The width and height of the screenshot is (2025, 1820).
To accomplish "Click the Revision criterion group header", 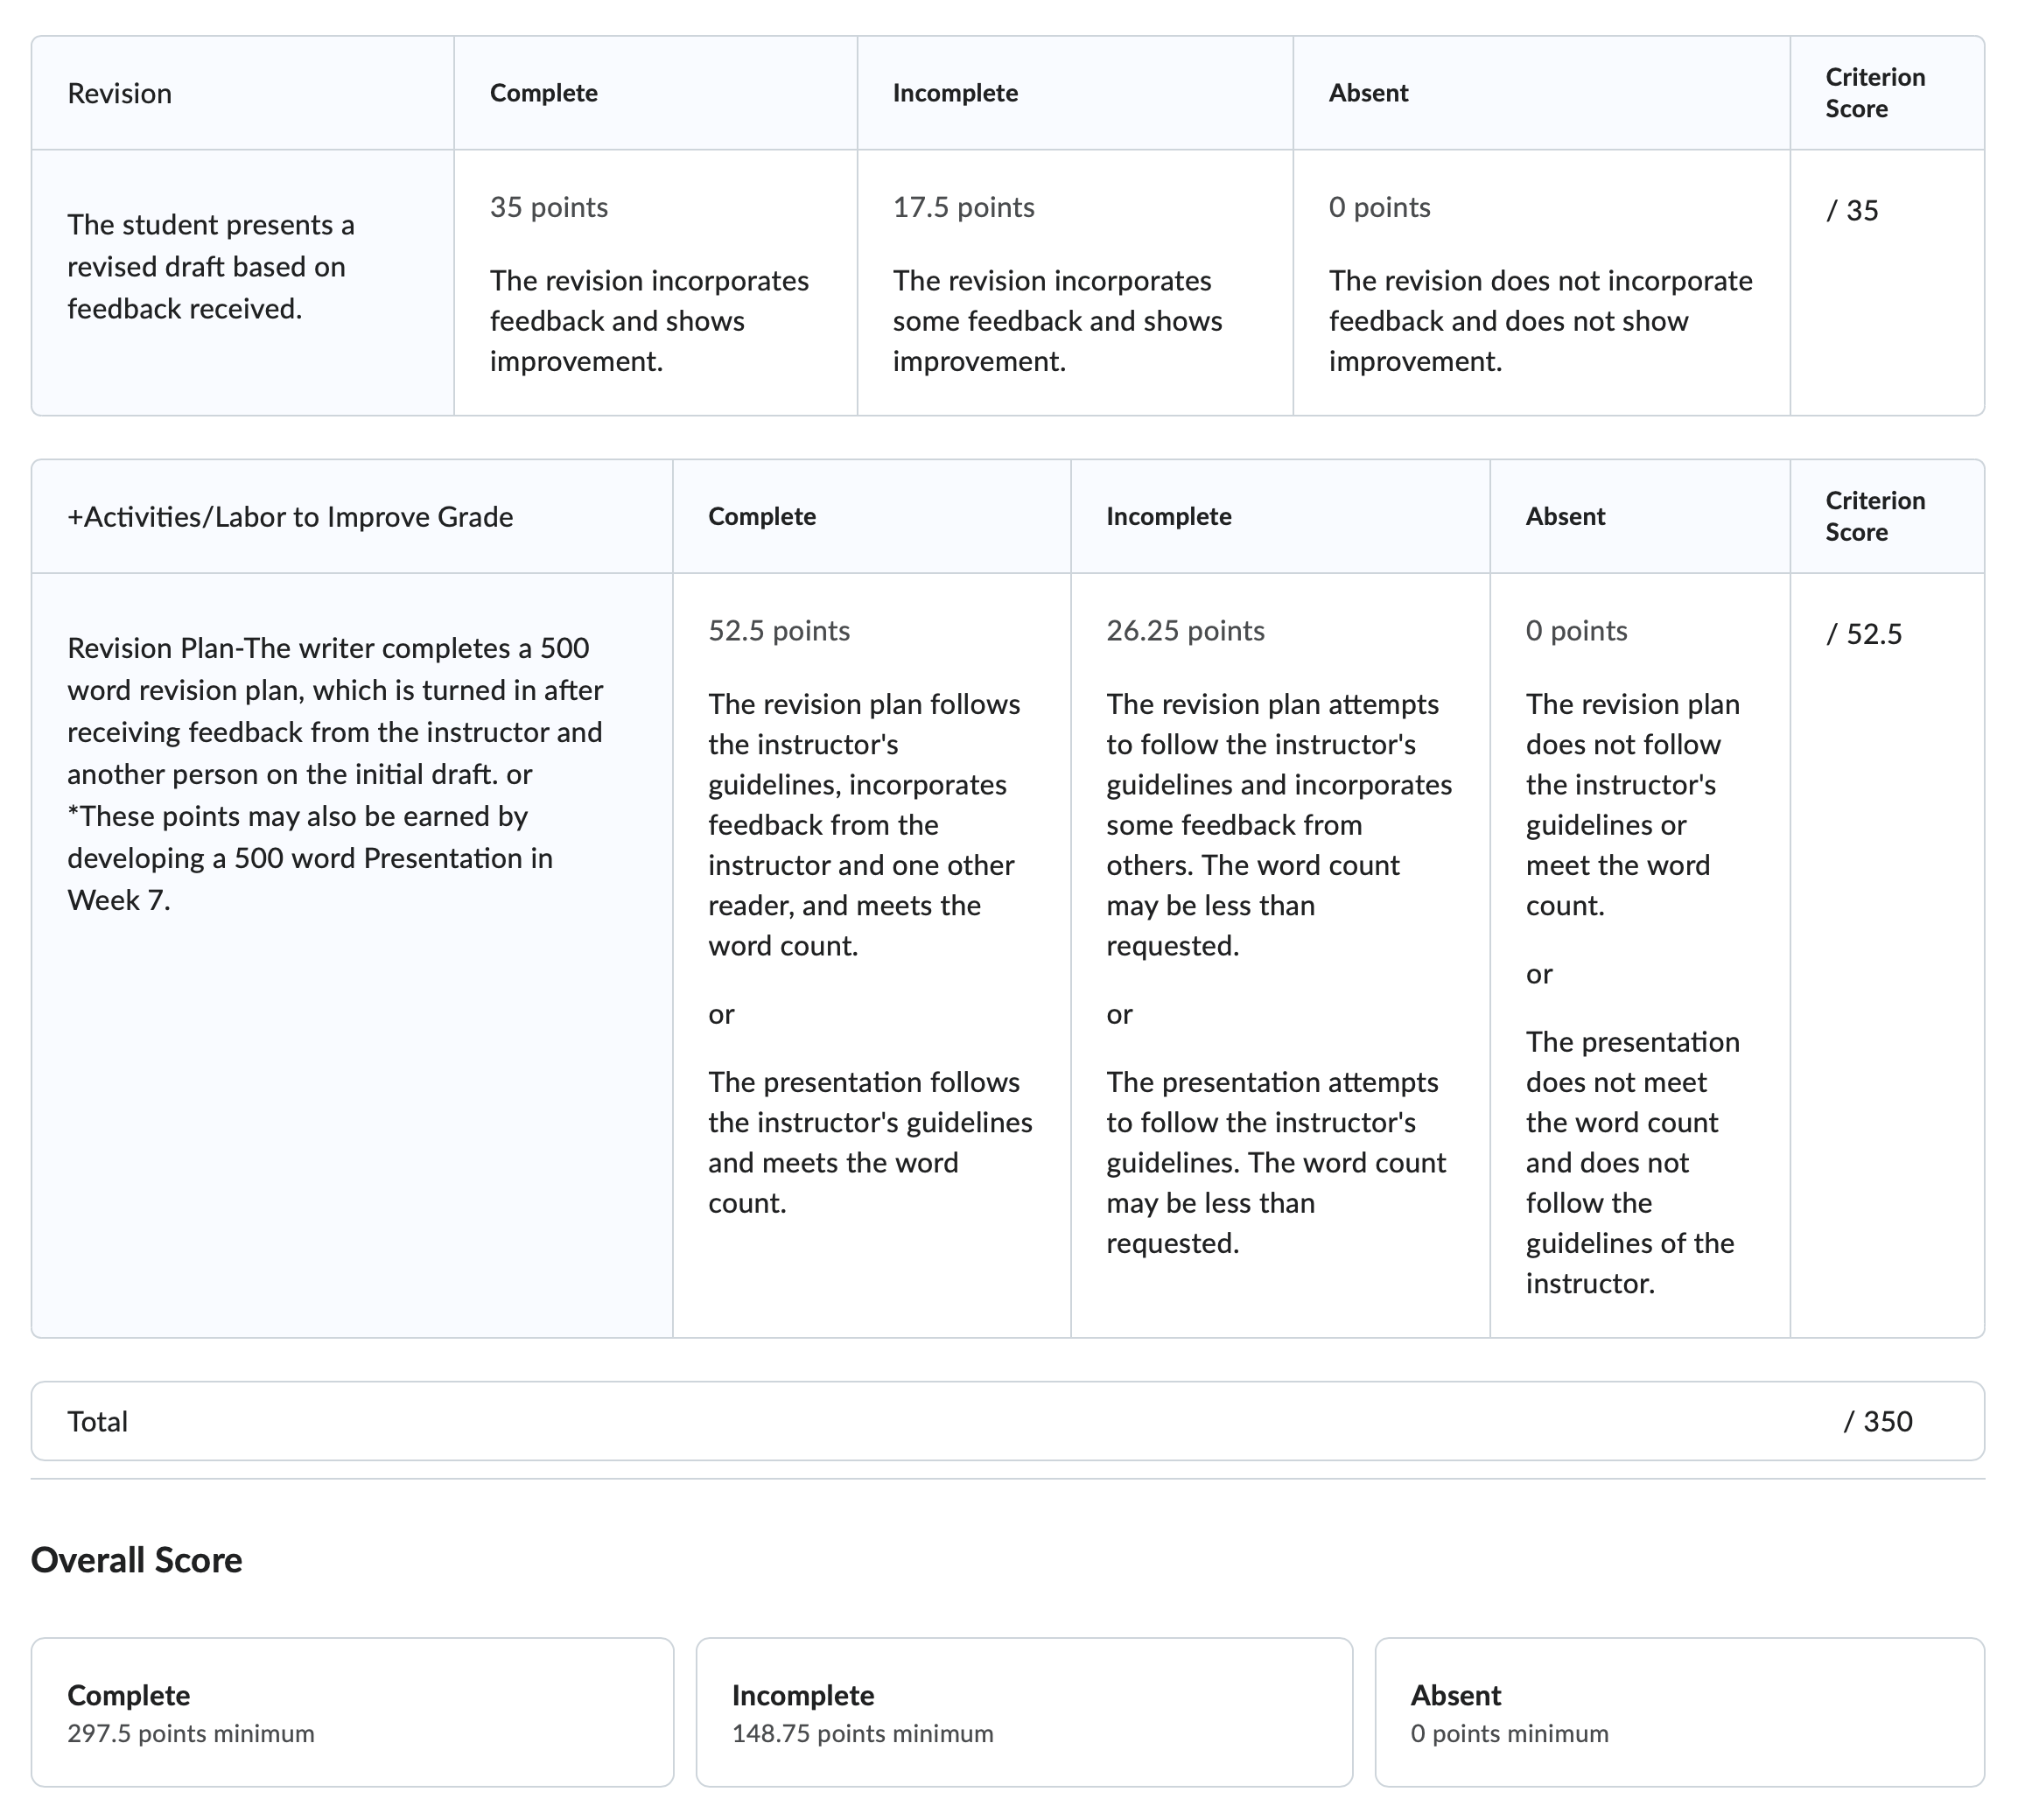I will tap(119, 94).
